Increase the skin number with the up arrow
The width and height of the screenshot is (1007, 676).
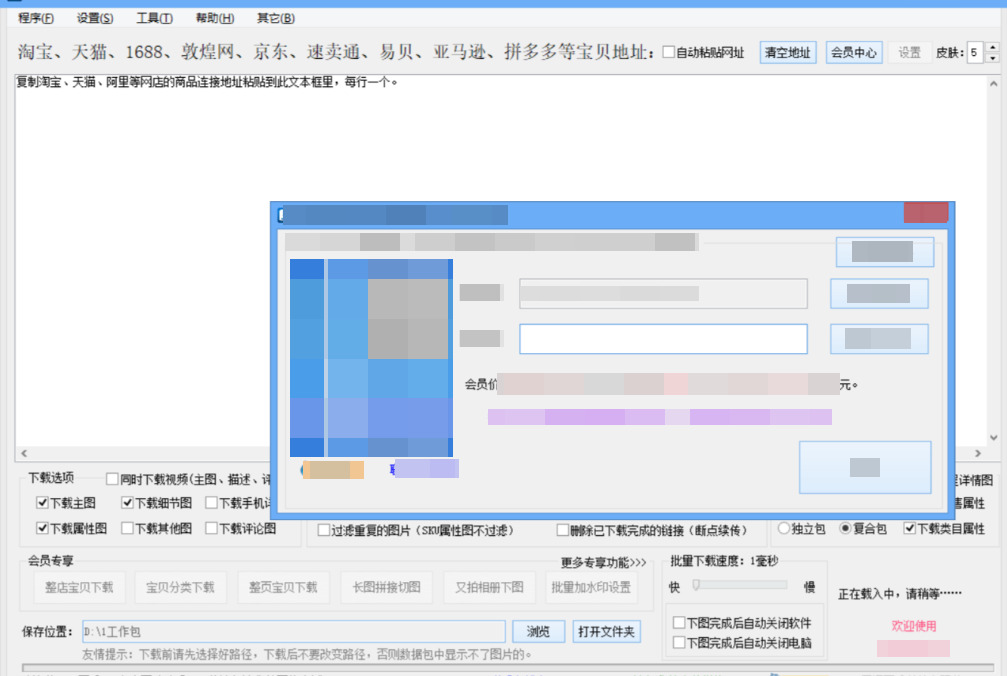(x=993, y=48)
